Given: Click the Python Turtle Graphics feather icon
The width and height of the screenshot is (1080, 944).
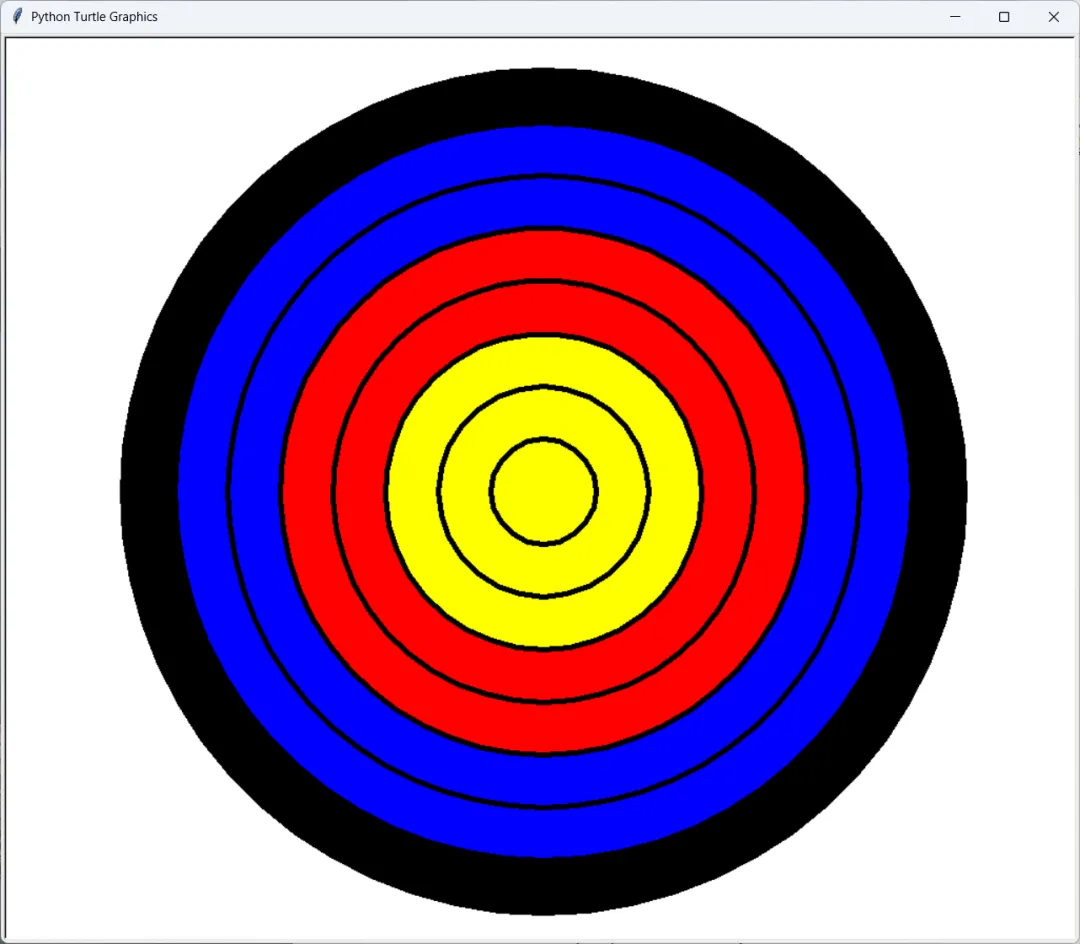Looking at the screenshot, I should (17, 16).
